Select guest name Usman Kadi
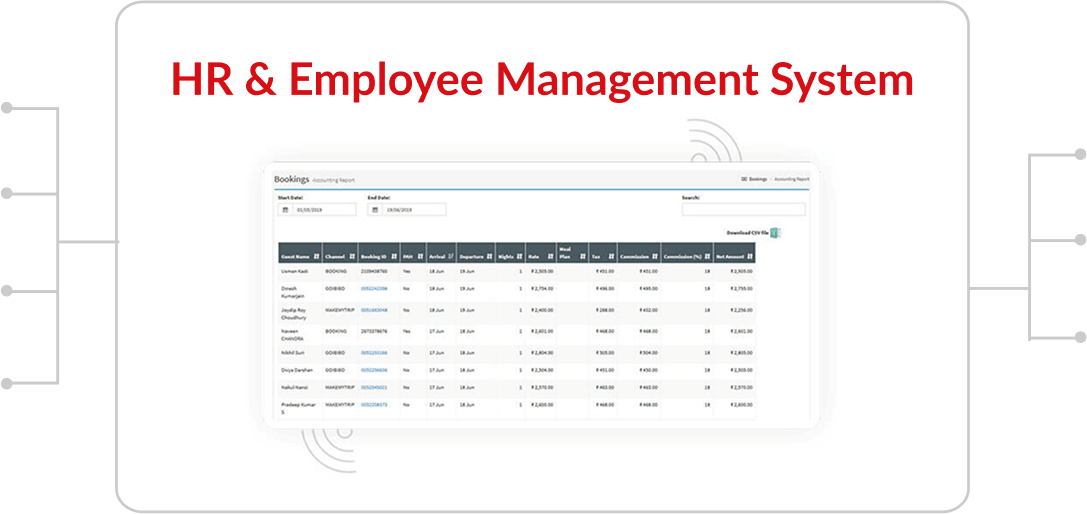 click(x=293, y=271)
